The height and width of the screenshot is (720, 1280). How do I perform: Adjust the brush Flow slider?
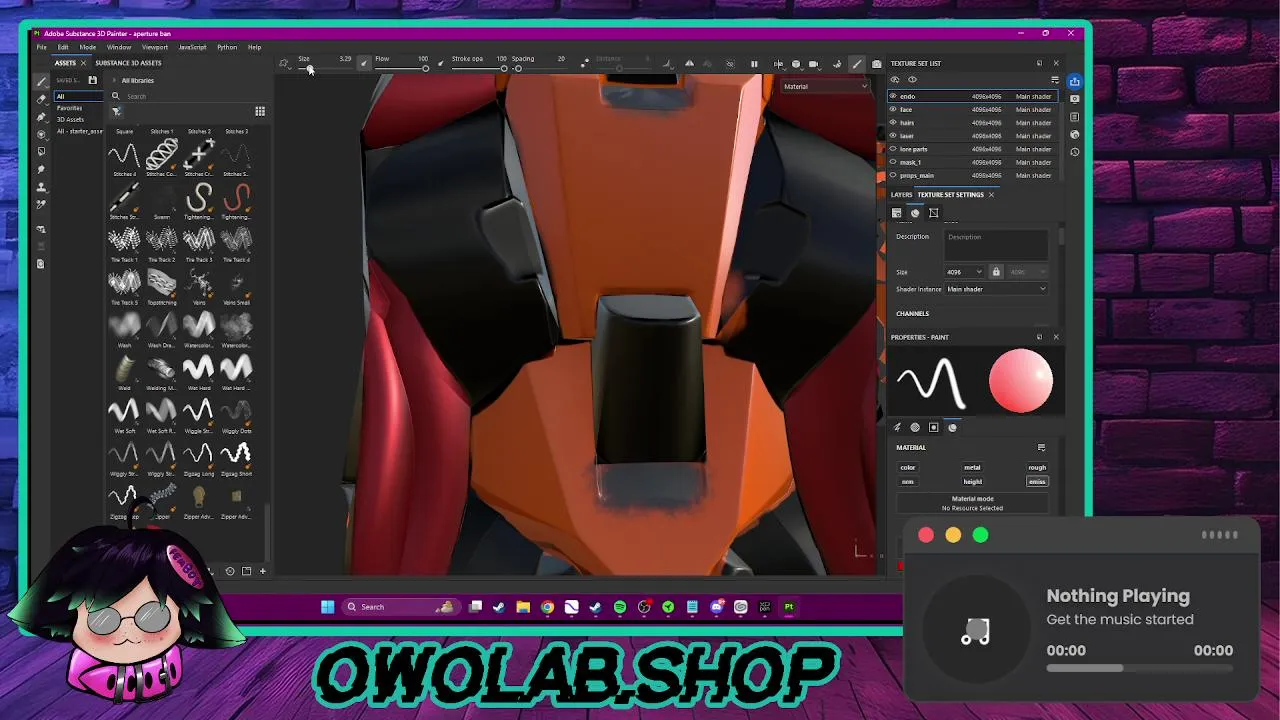click(x=402, y=68)
